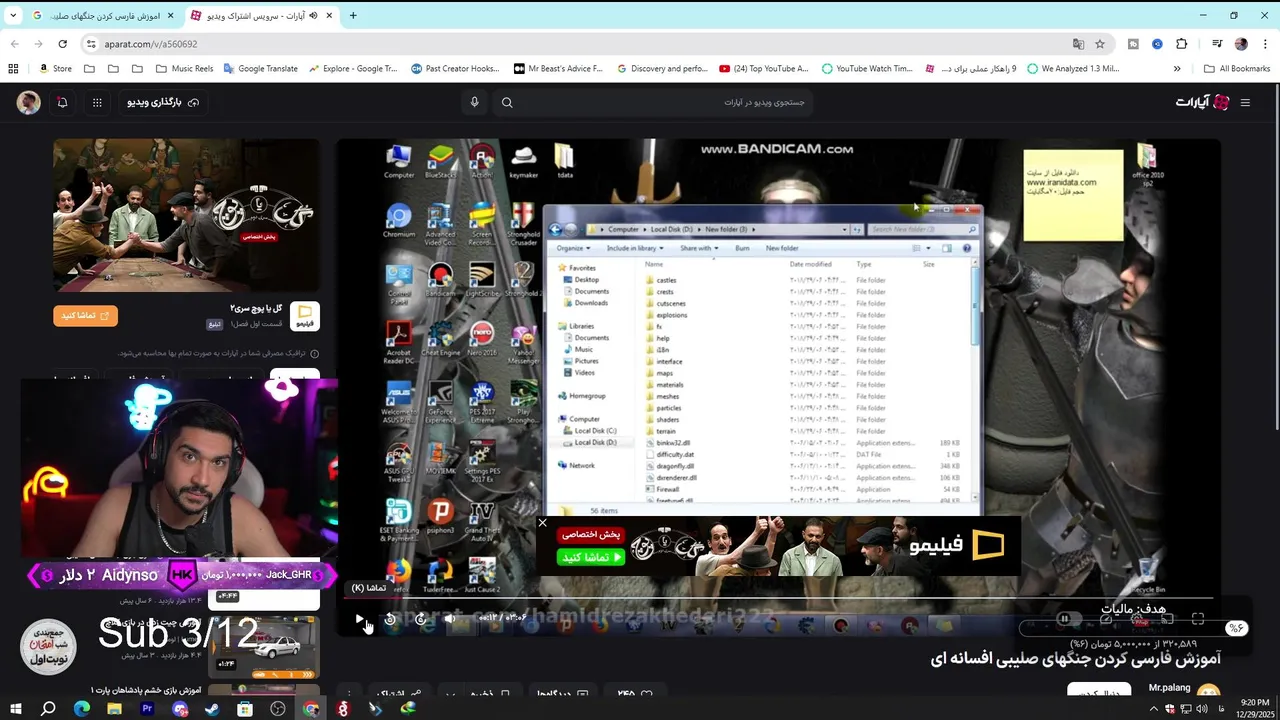Click the upload video button
This screenshot has height=720, width=1280.
(162, 102)
